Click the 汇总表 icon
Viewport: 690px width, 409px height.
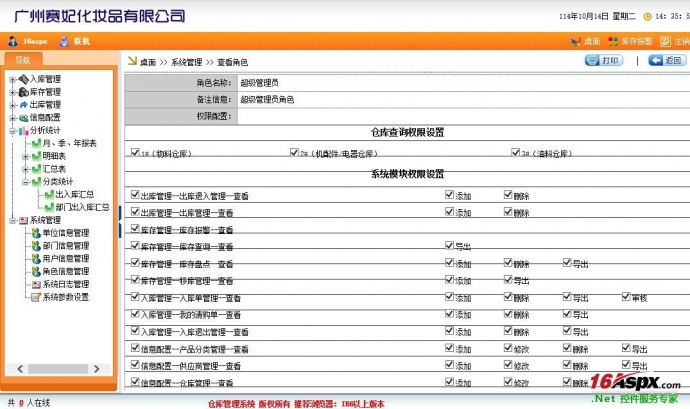click(x=37, y=169)
